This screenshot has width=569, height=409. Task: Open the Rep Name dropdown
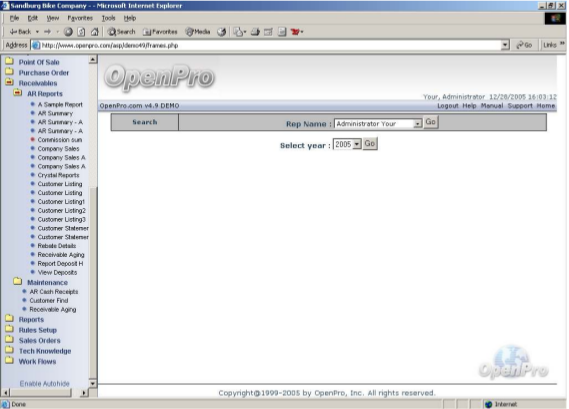(418, 124)
